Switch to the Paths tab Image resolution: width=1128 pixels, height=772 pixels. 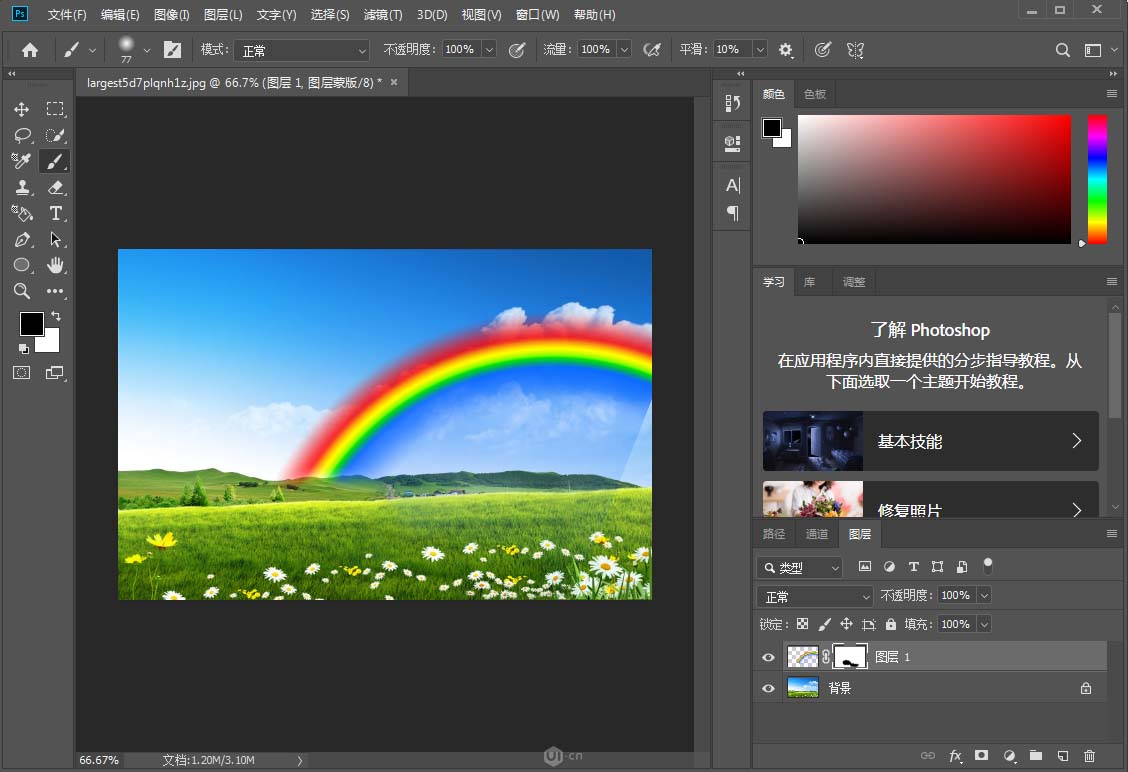tap(774, 534)
